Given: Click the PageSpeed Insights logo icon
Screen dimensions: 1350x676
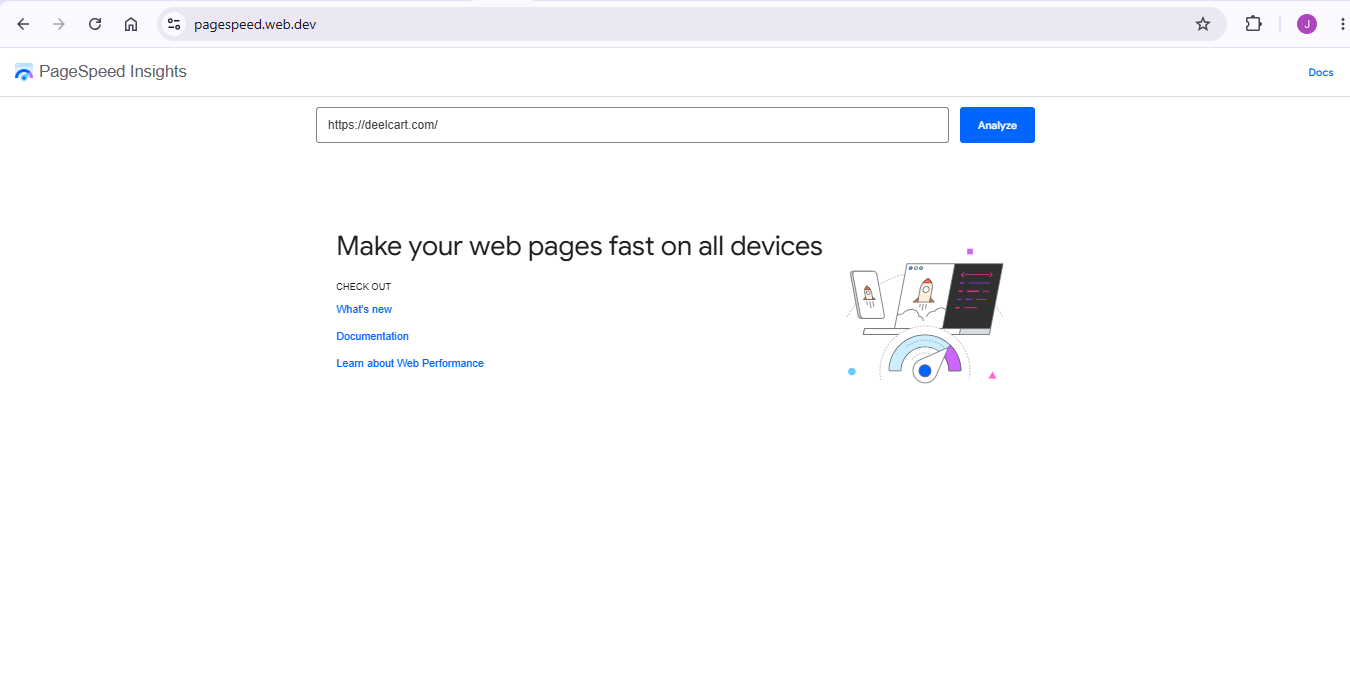Looking at the screenshot, I should [24, 72].
